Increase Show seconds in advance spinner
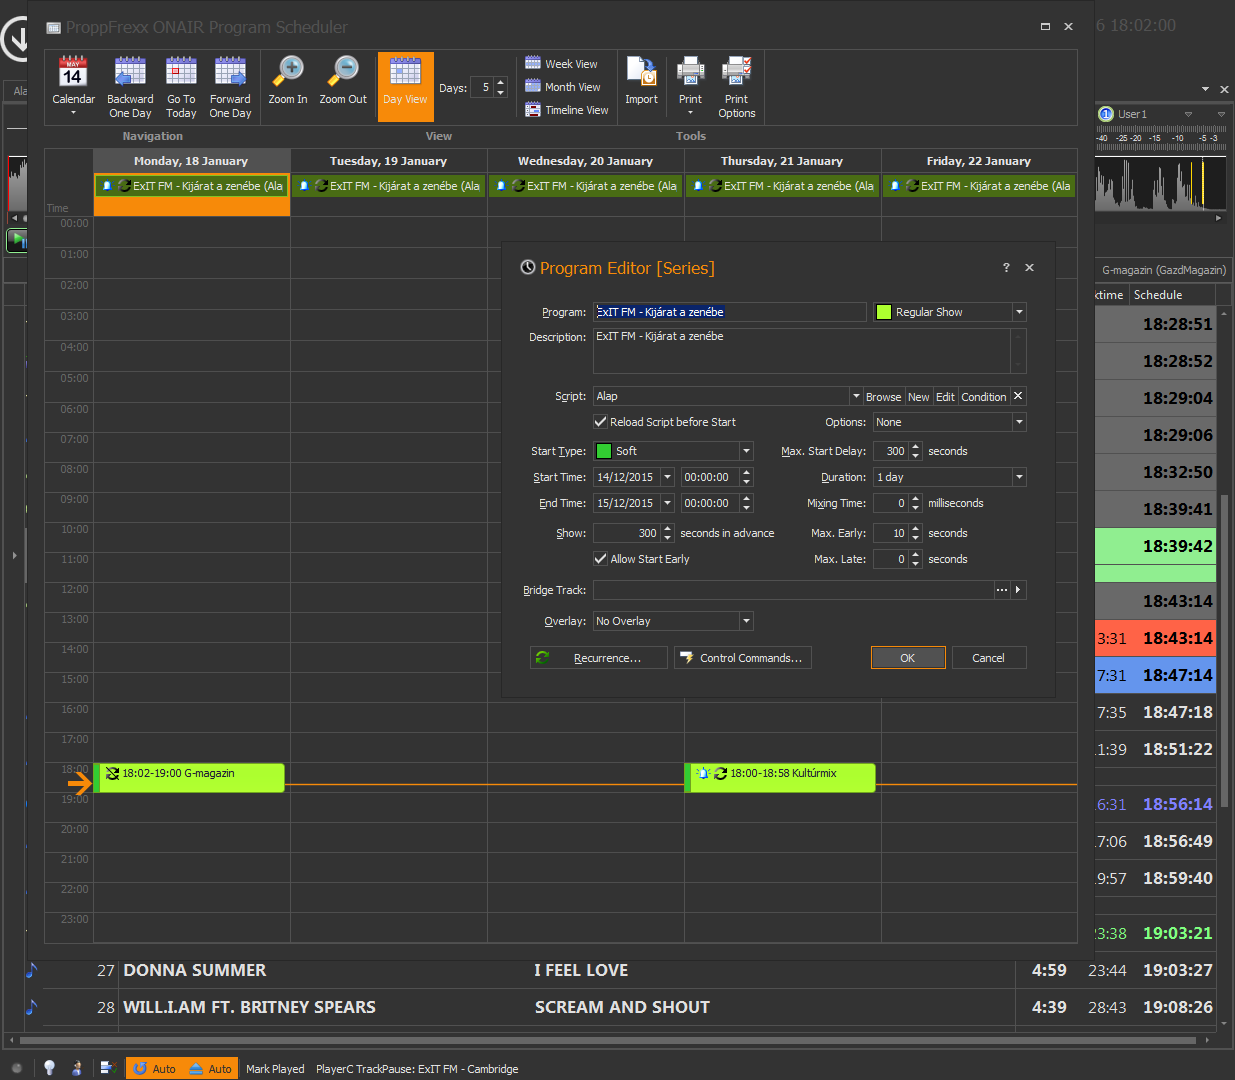The height and width of the screenshot is (1080, 1235). pyautogui.click(x=667, y=529)
